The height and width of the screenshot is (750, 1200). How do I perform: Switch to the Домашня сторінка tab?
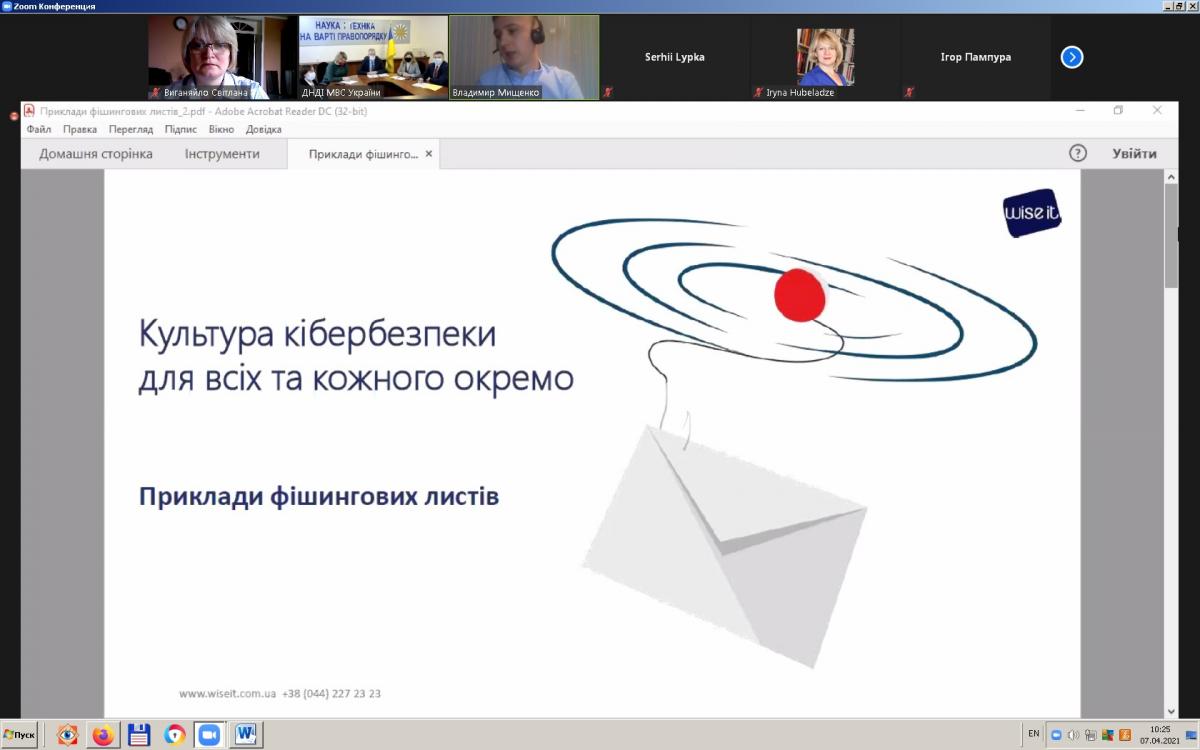96,154
